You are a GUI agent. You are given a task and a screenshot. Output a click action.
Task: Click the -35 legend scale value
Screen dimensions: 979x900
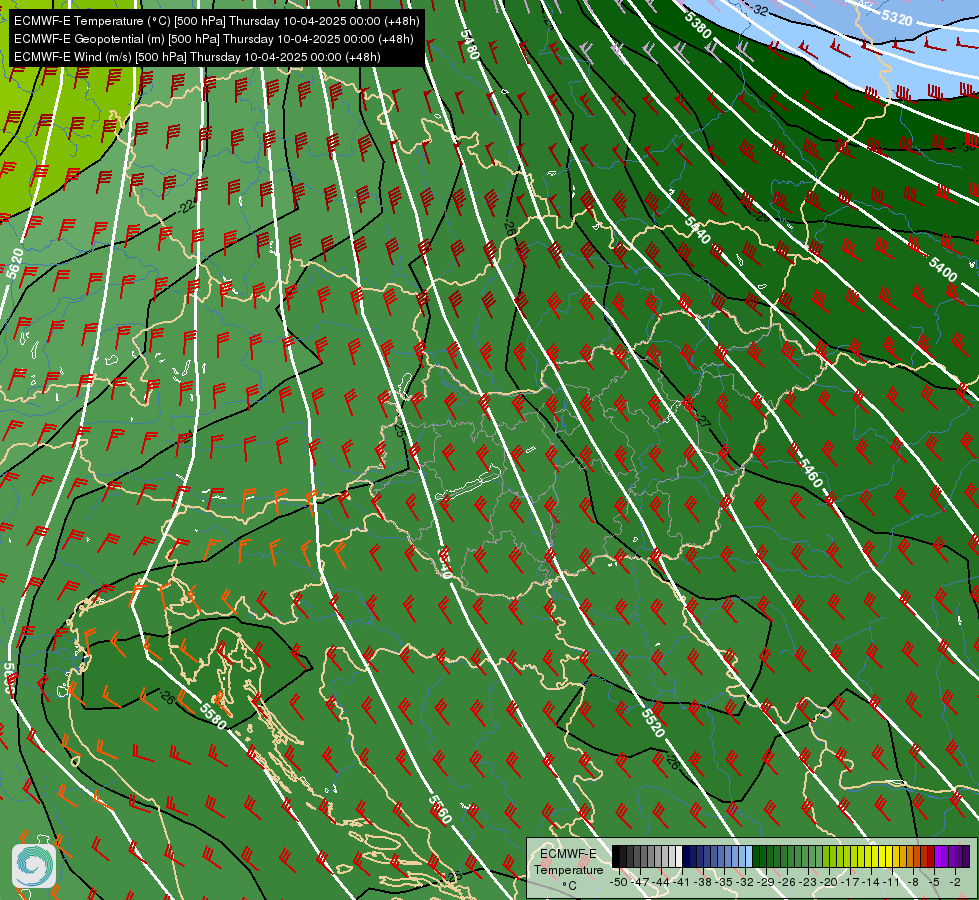[724, 882]
